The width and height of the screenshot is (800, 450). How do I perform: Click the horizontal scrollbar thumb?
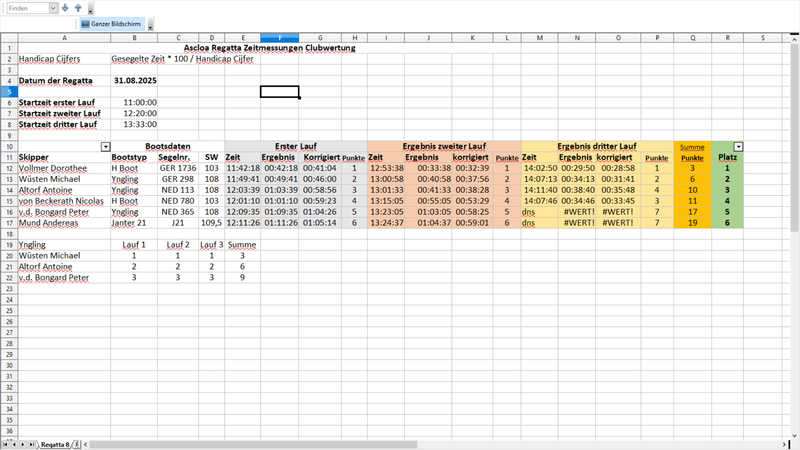click(x=254, y=444)
